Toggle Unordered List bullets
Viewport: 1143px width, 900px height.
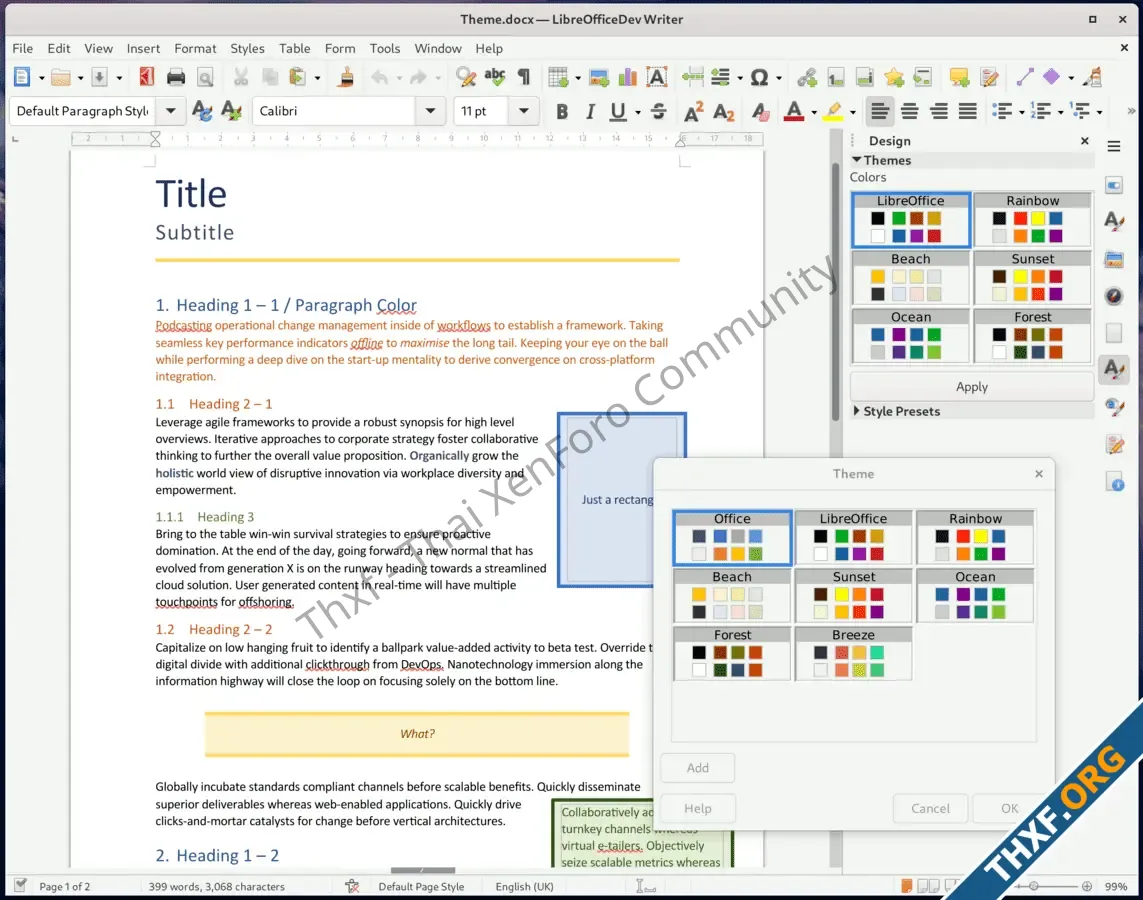(1002, 111)
